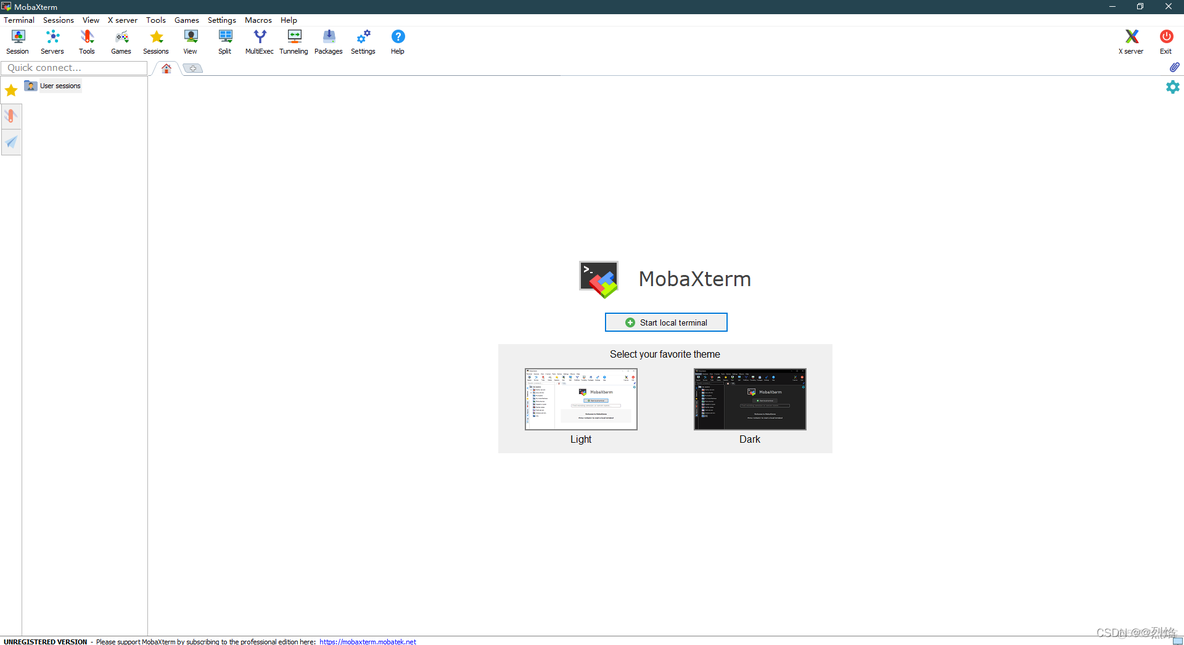1184x645 pixels.
Task: Open the Sessions menu in menu bar
Action: pos(58,20)
